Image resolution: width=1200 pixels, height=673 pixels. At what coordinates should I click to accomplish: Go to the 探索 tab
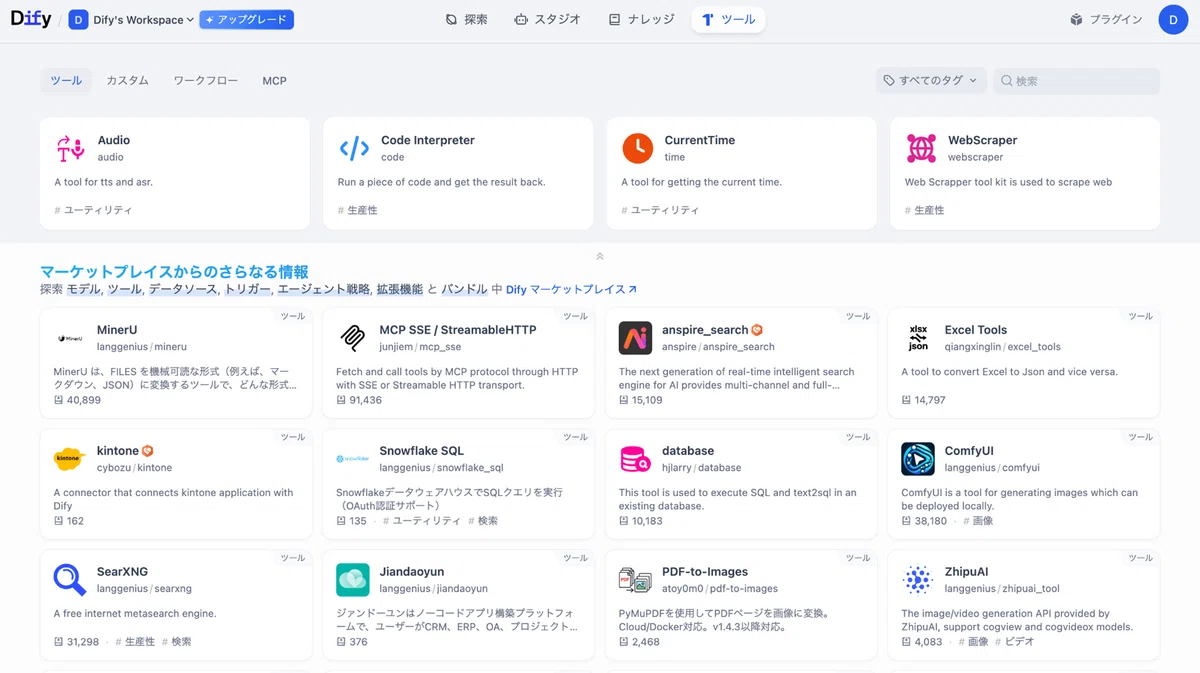(x=466, y=19)
